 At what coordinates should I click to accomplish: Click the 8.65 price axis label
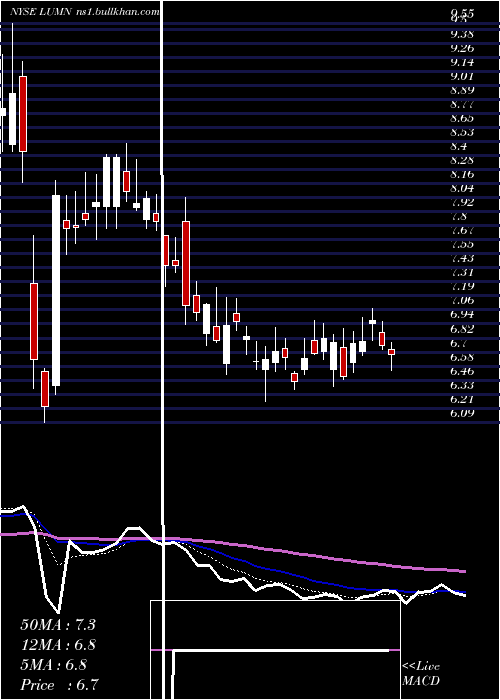(x=462, y=118)
